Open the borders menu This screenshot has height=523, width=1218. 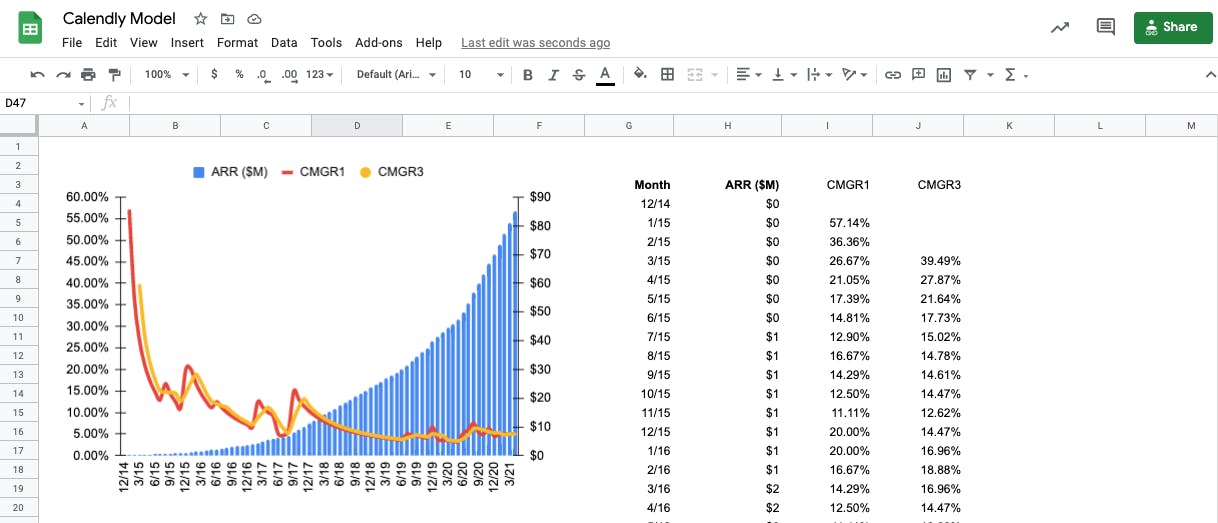667,74
